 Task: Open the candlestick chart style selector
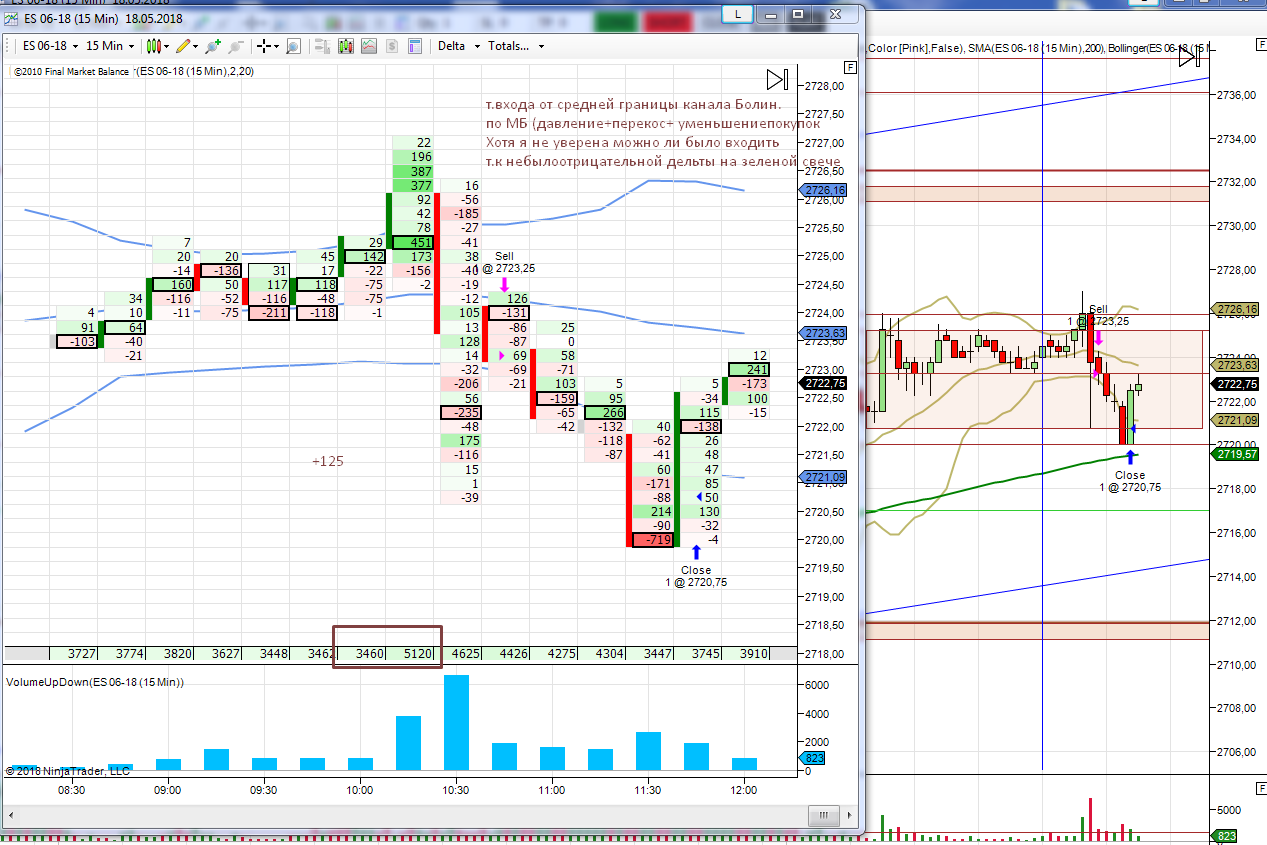(x=153, y=46)
